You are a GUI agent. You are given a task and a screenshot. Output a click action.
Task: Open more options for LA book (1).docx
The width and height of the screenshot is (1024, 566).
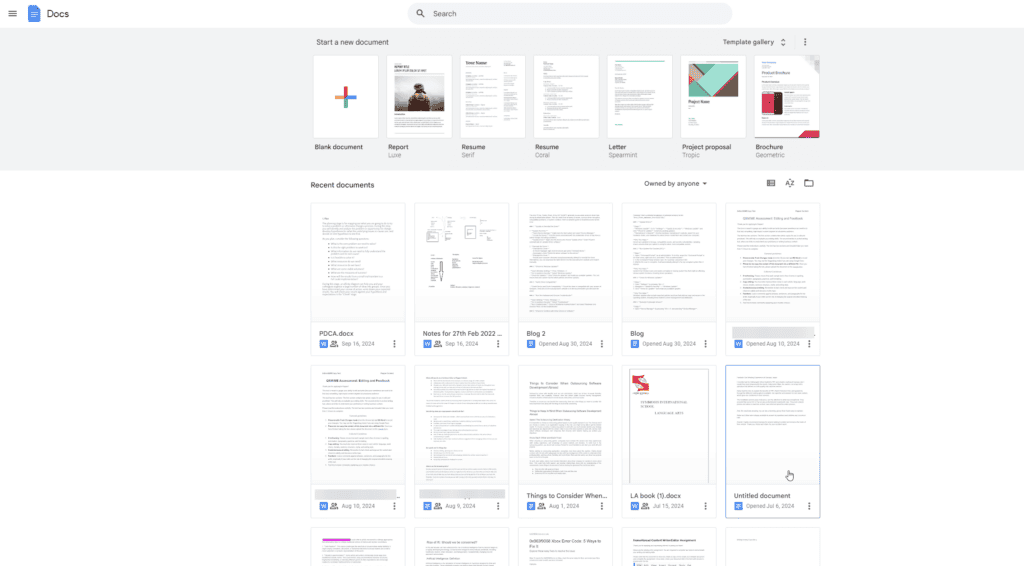coord(705,506)
